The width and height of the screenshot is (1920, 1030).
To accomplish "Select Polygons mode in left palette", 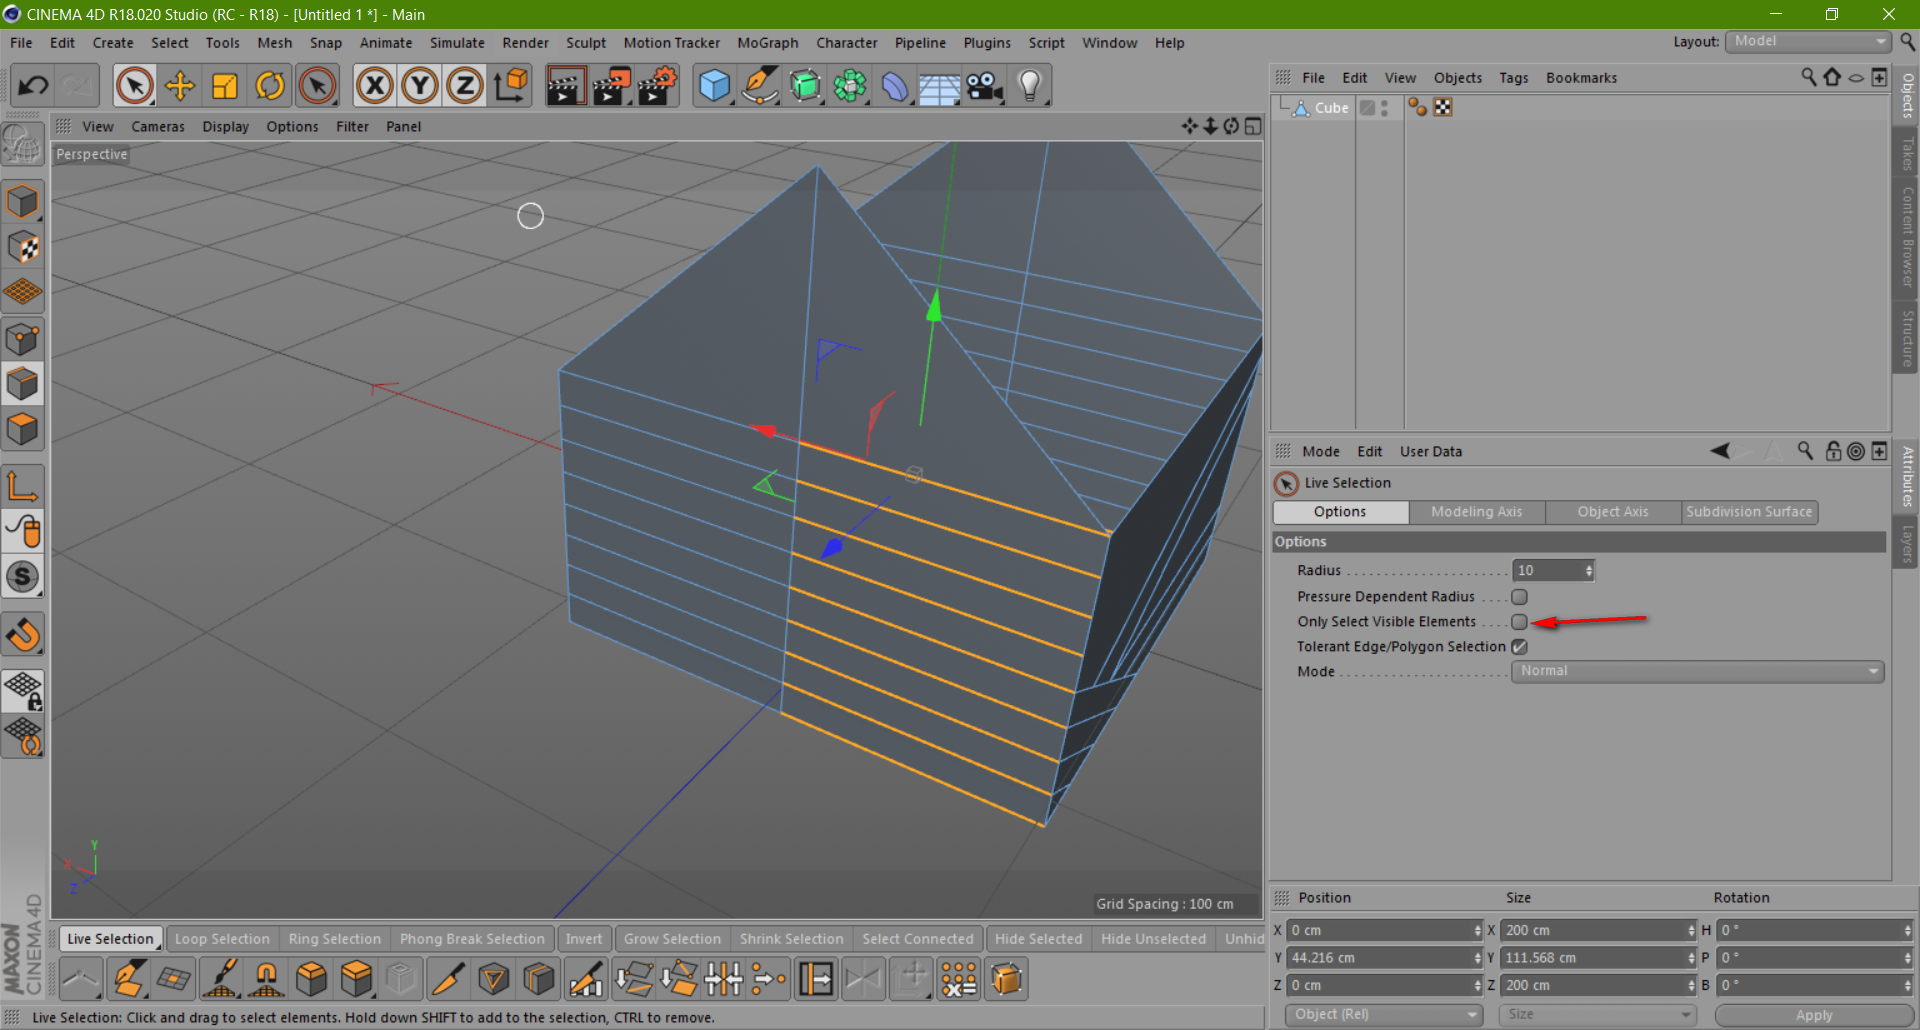I will pyautogui.click(x=22, y=430).
